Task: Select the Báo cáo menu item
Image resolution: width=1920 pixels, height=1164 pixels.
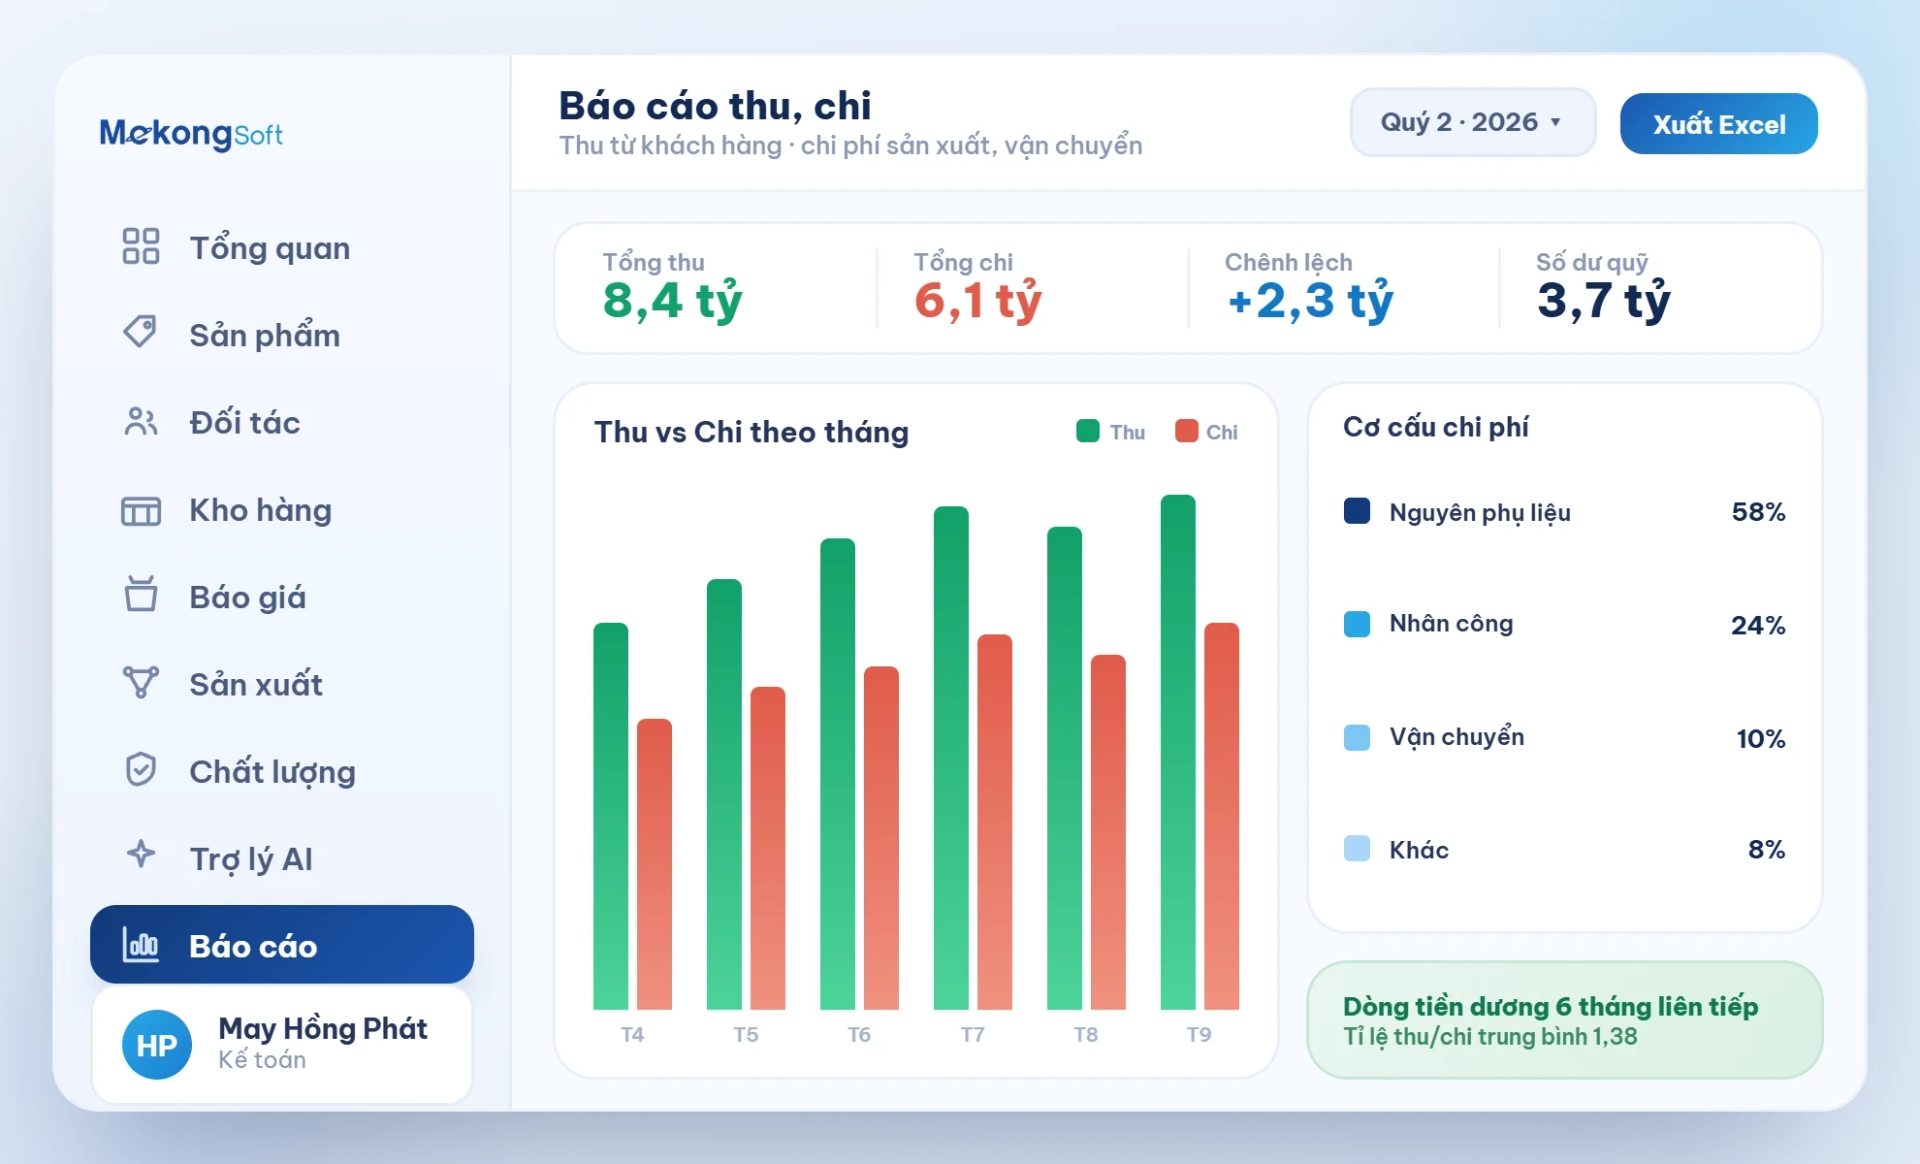Action: (282, 944)
